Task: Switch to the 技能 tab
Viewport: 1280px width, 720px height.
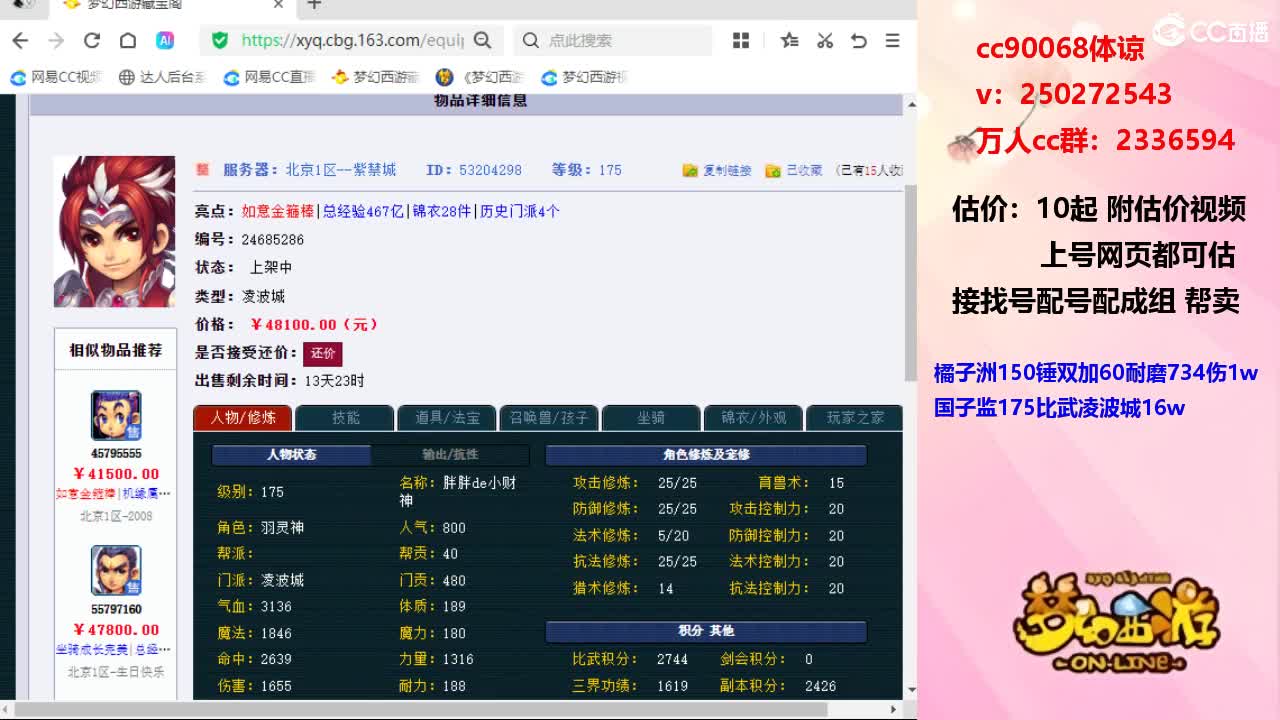Action: [x=345, y=418]
